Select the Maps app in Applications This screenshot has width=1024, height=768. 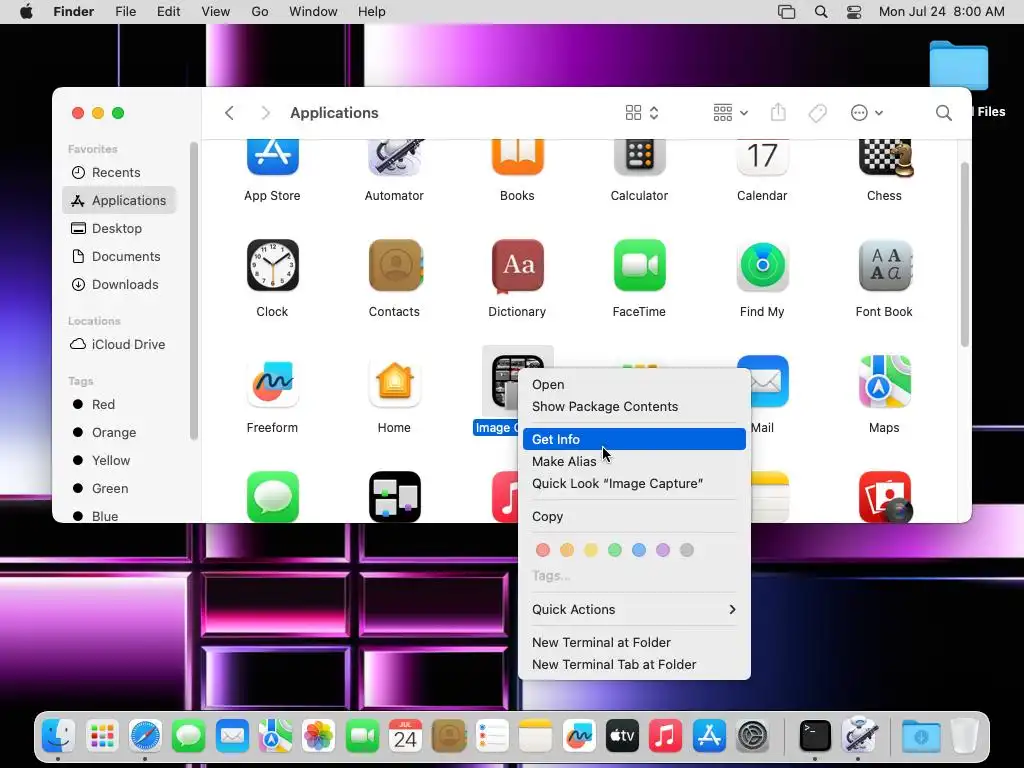[x=885, y=381]
